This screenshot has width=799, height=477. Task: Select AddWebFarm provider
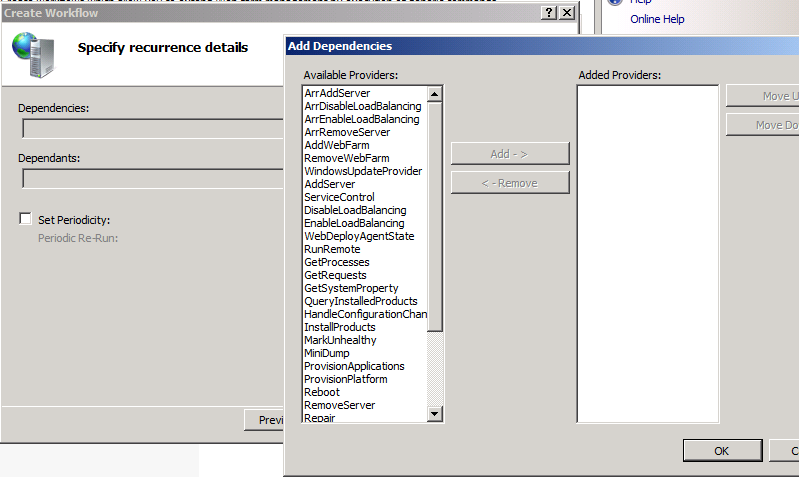[x=337, y=145]
